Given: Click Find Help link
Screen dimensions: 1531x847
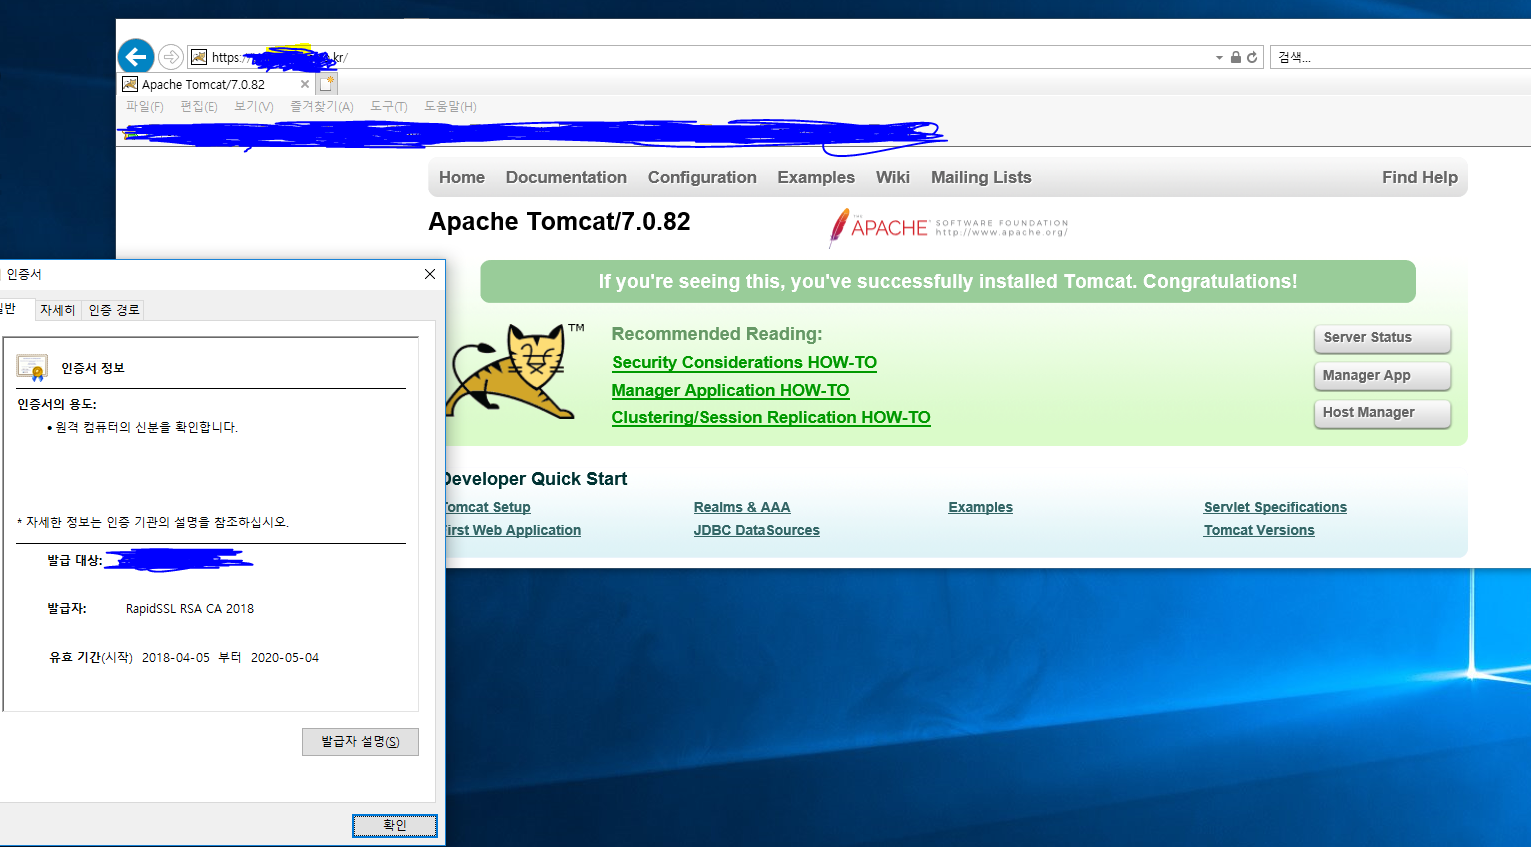Looking at the screenshot, I should pyautogui.click(x=1420, y=177).
